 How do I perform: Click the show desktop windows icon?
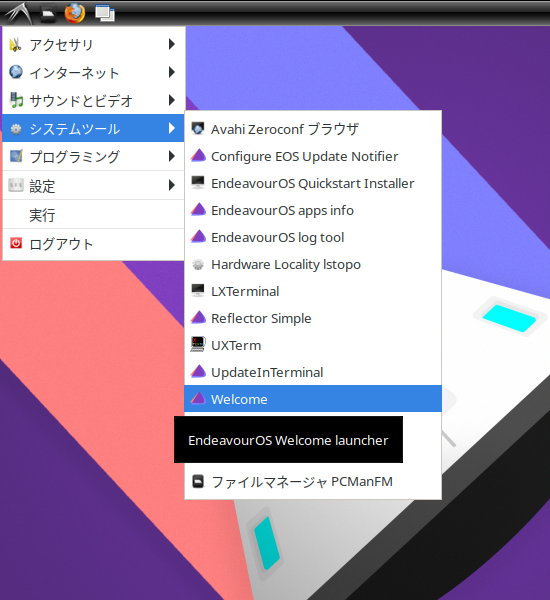click(105, 13)
